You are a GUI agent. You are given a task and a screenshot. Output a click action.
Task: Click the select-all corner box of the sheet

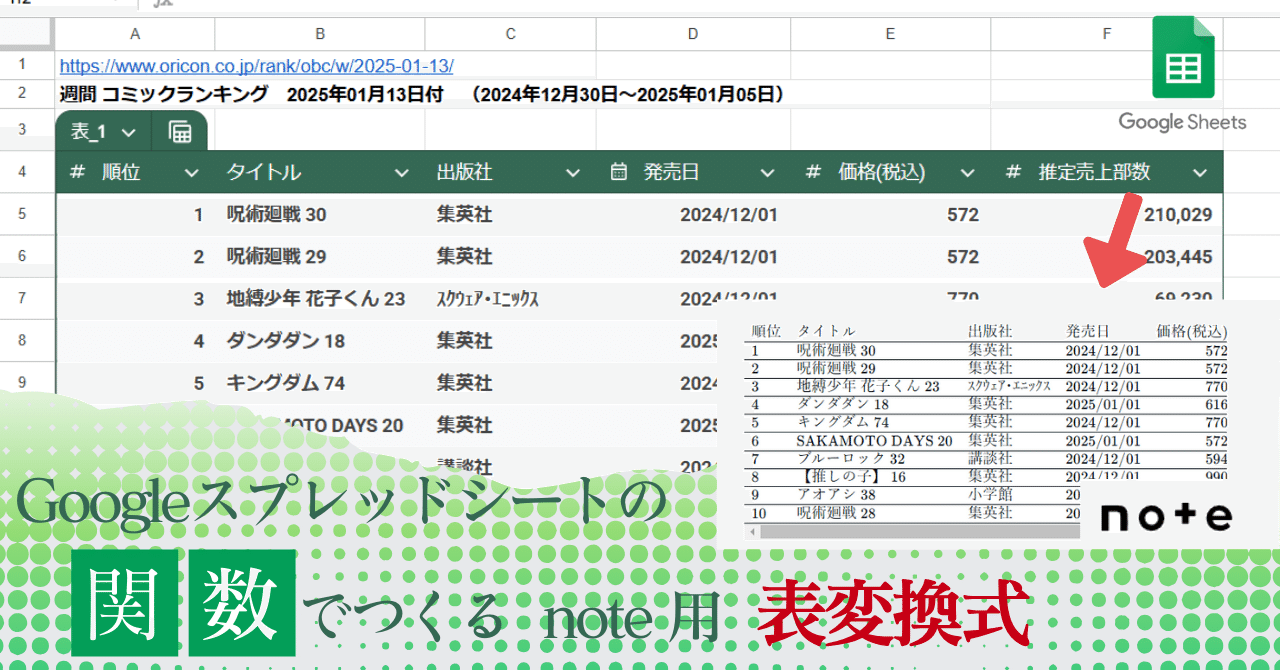(27, 34)
